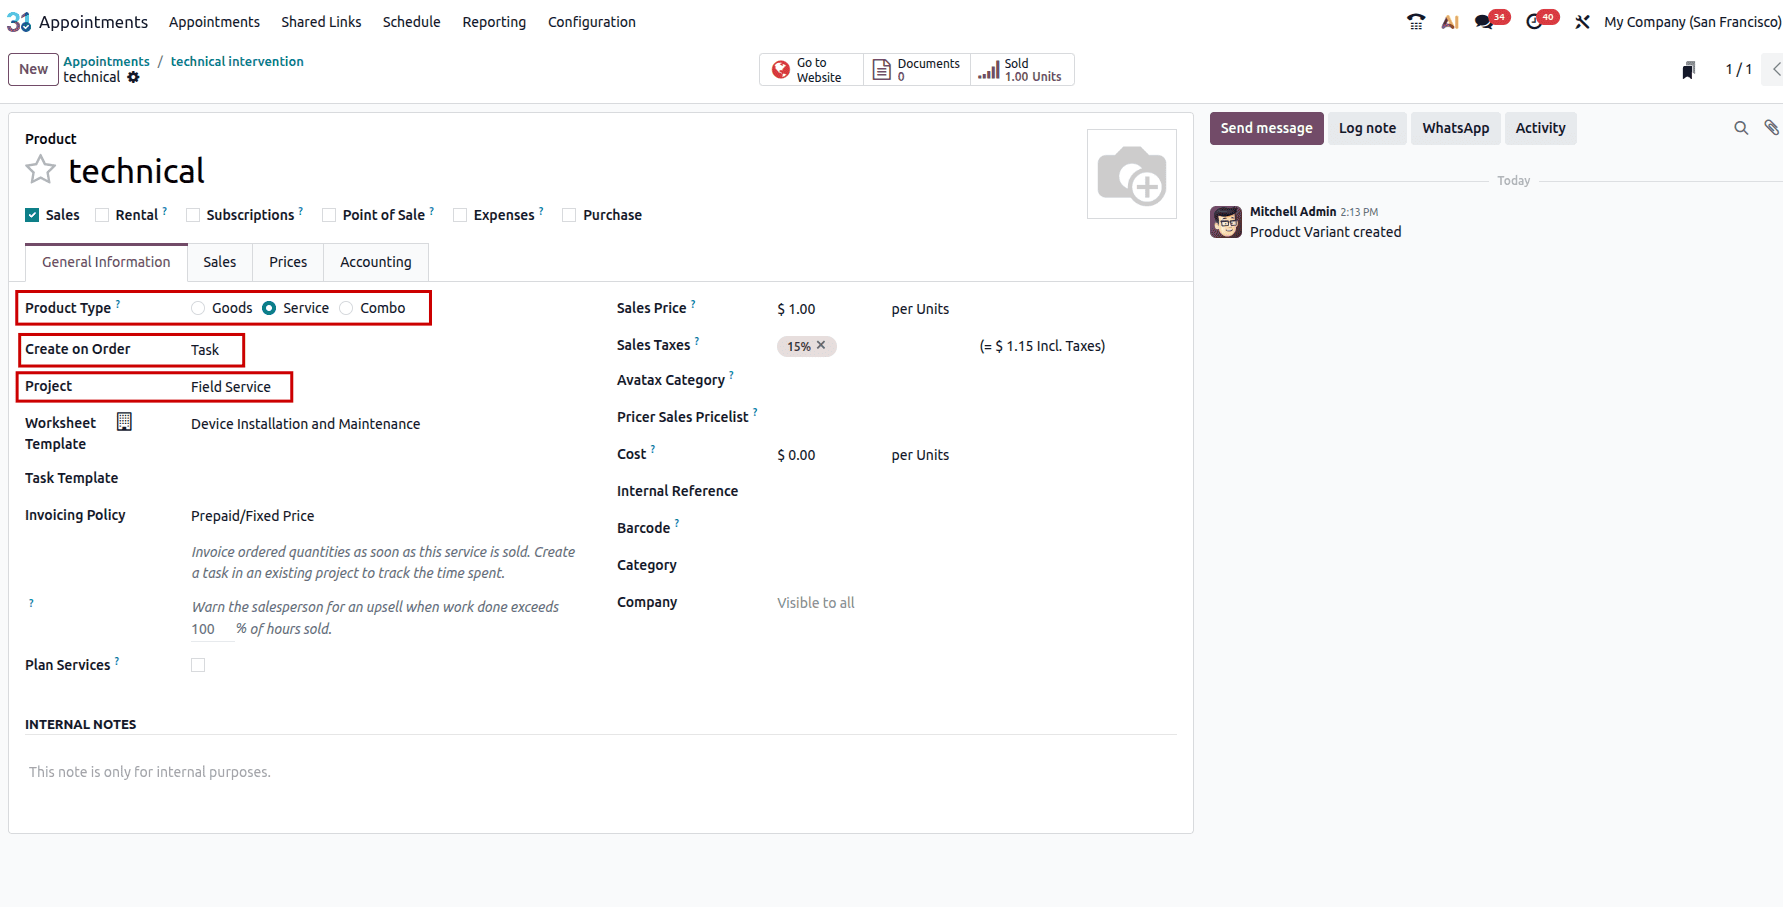Click the Log note button
The image size is (1783, 907).
click(x=1367, y=128)
